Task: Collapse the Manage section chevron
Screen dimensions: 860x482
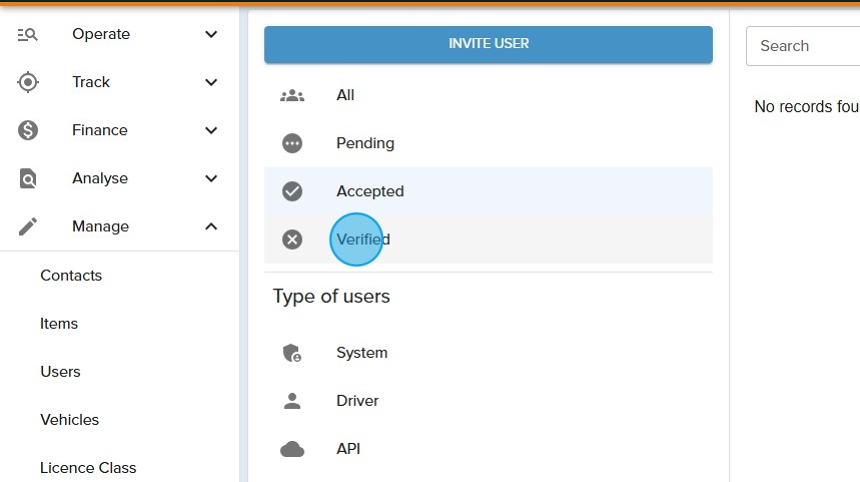Action: tap(211, 227)
